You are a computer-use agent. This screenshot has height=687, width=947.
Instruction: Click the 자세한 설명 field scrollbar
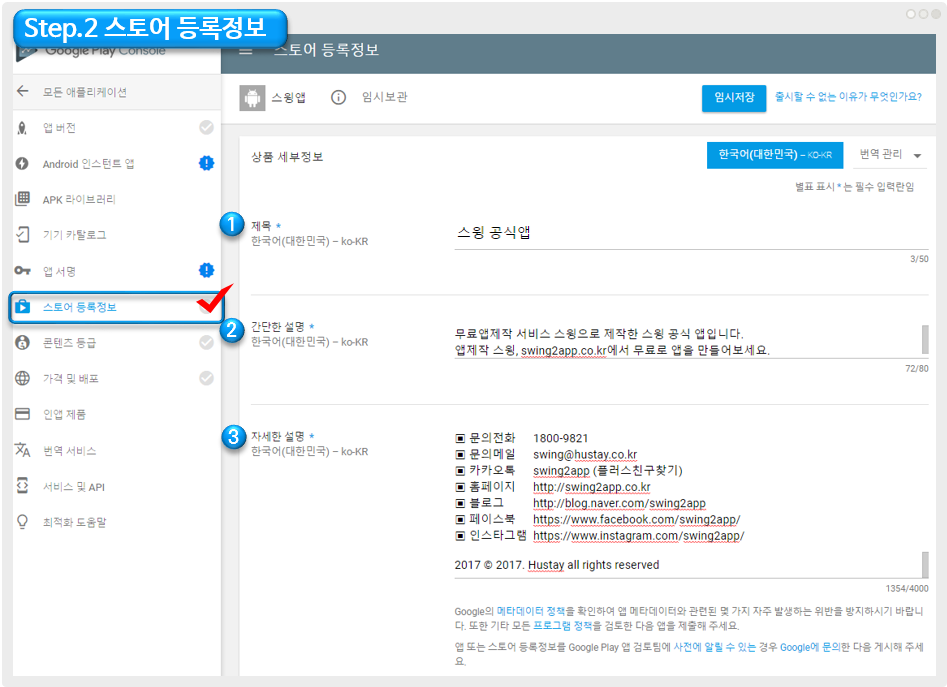925,564
